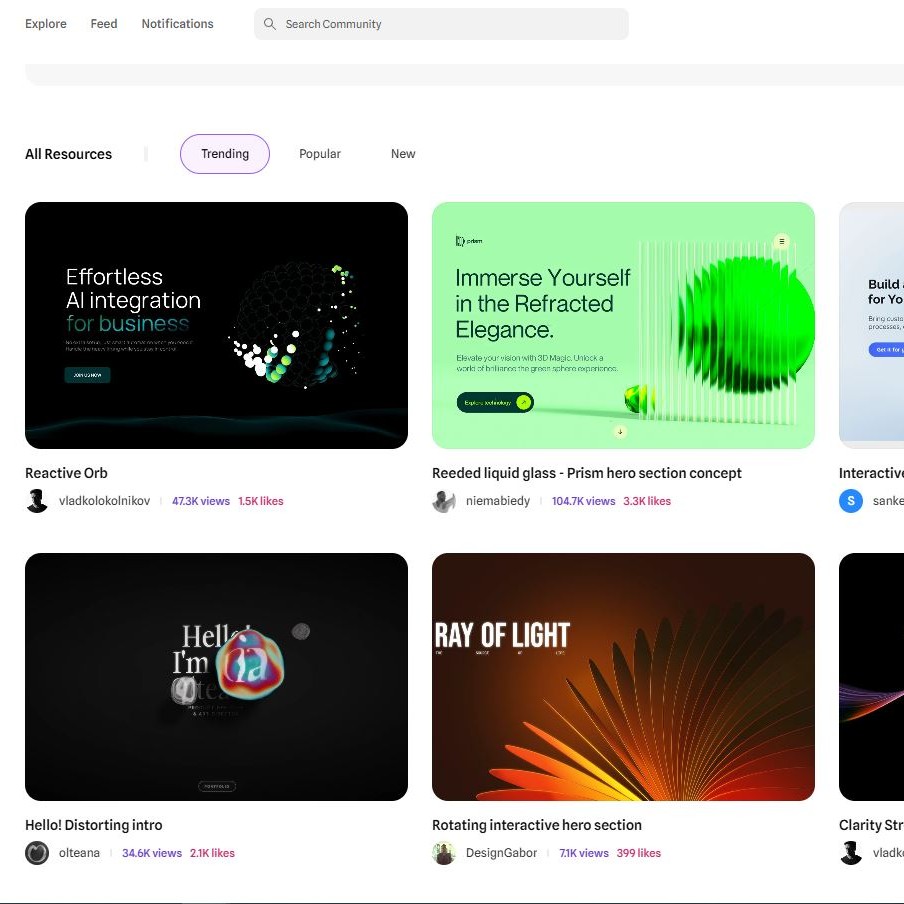Viewport: 904px width, 904px height.
Task: Open the Reactive Orb thumbnail
Action: point(216,325)
